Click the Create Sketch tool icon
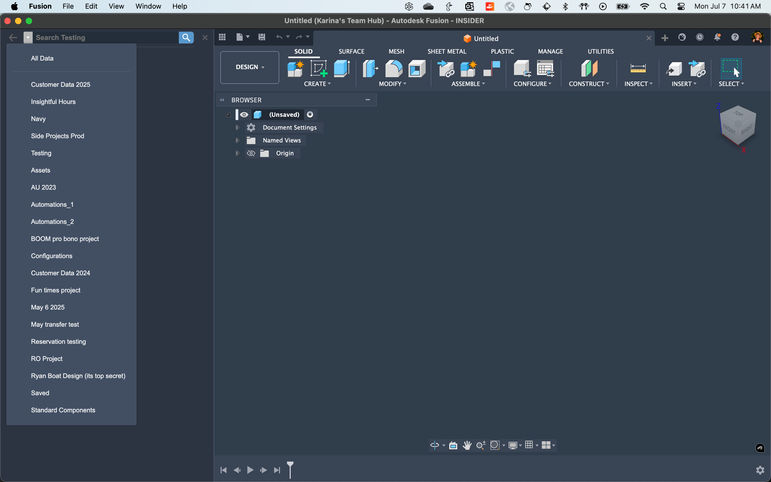 319,69
